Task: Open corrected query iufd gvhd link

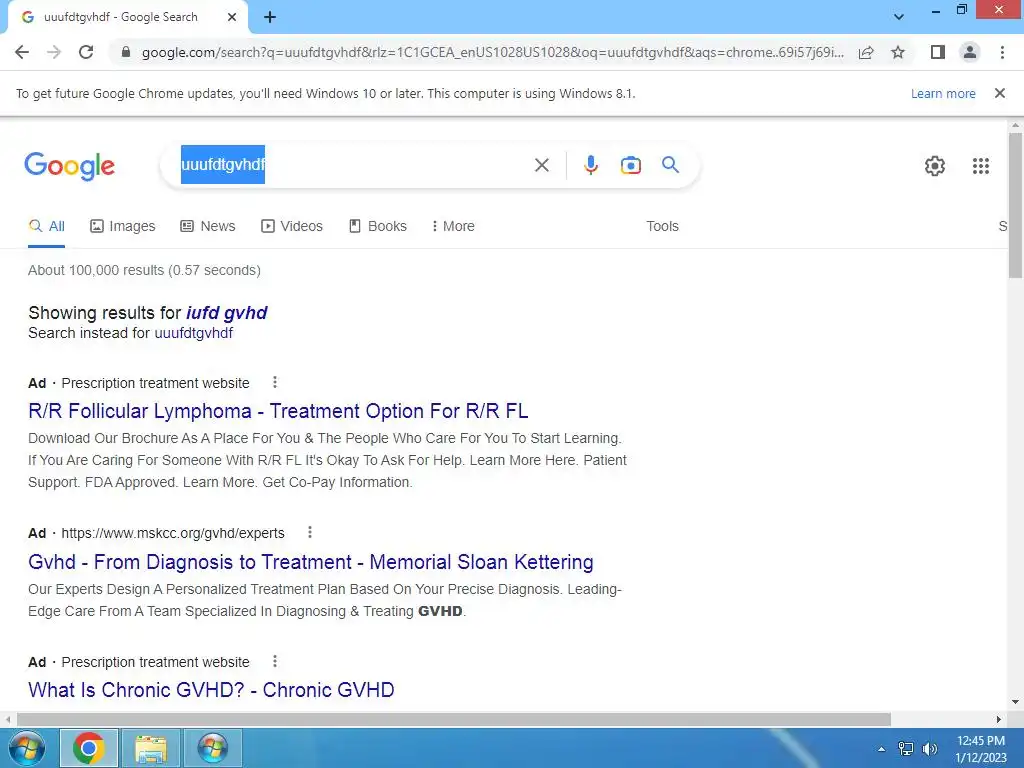Action: [x=227, y=313]
